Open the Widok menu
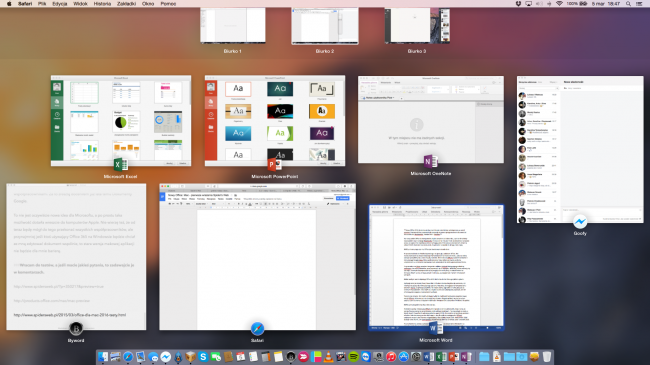 click(x=80, y=4)
